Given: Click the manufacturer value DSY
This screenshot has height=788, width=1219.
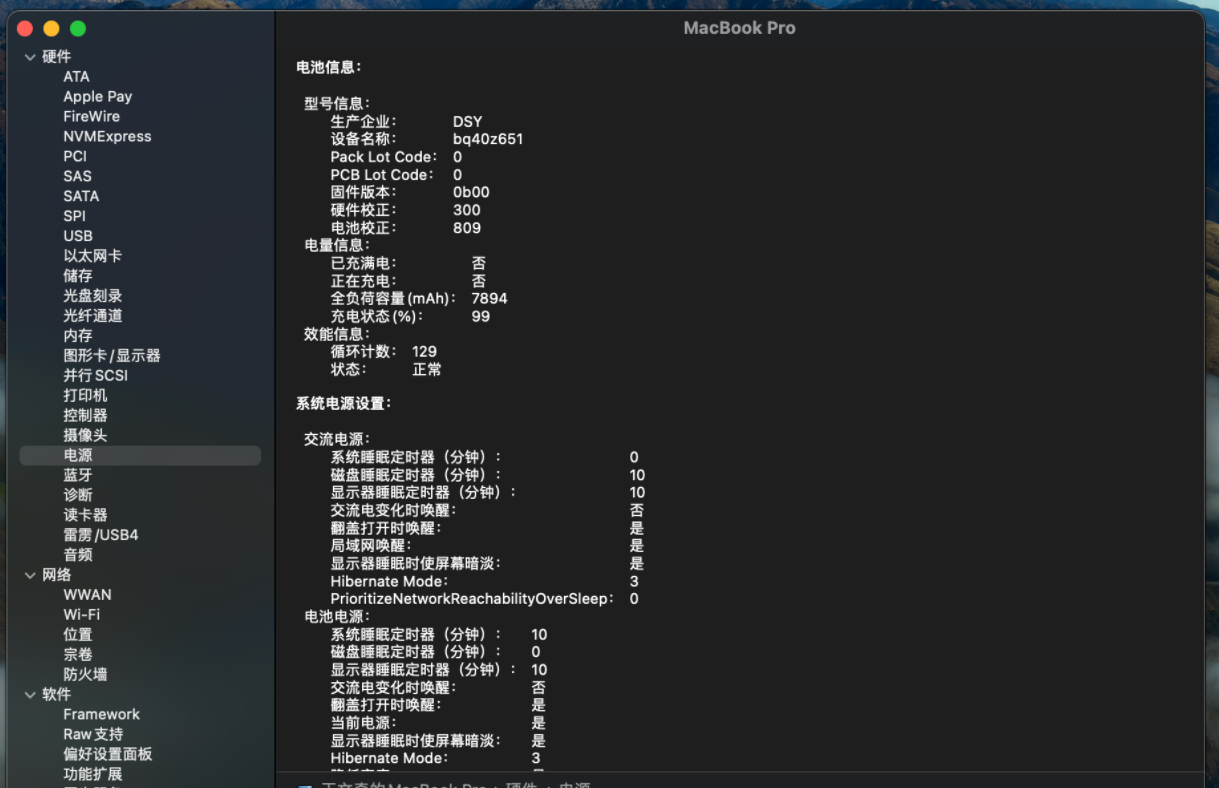Looking at the screenshot, I should 467,122.
